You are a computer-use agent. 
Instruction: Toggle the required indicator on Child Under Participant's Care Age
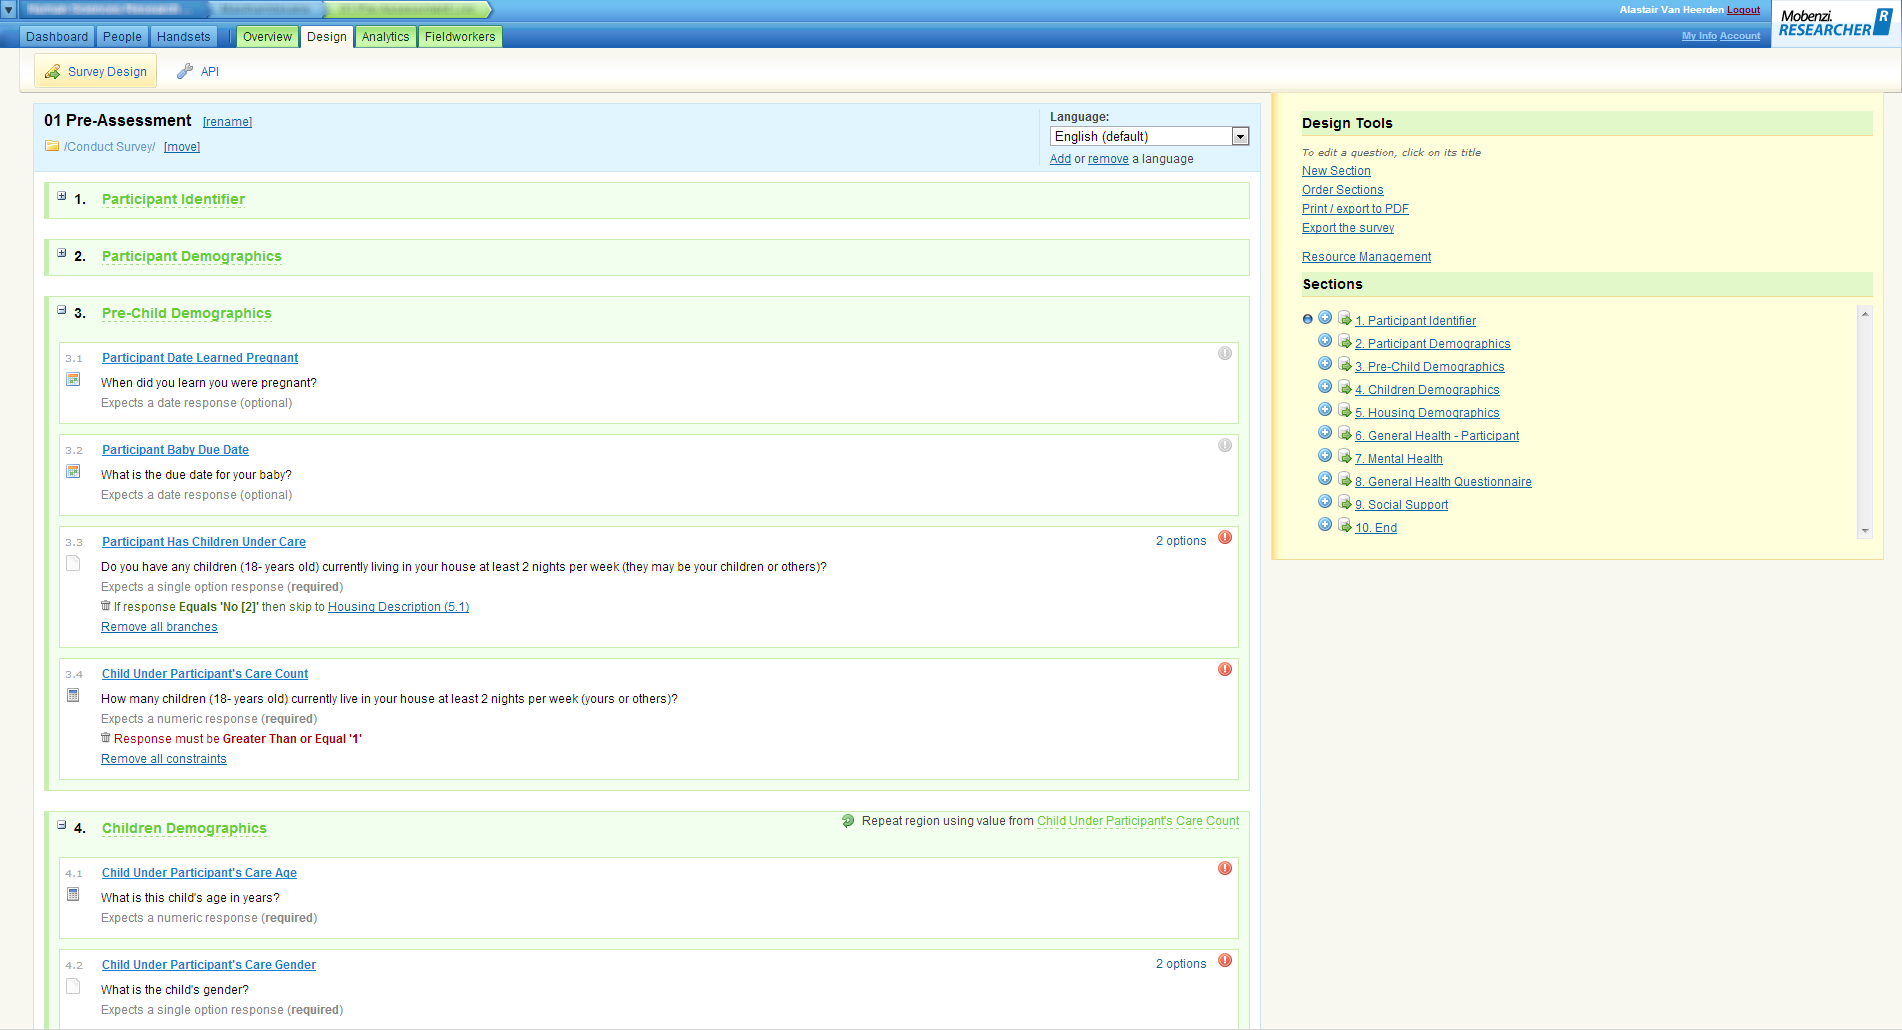(x=1224, y=868)
